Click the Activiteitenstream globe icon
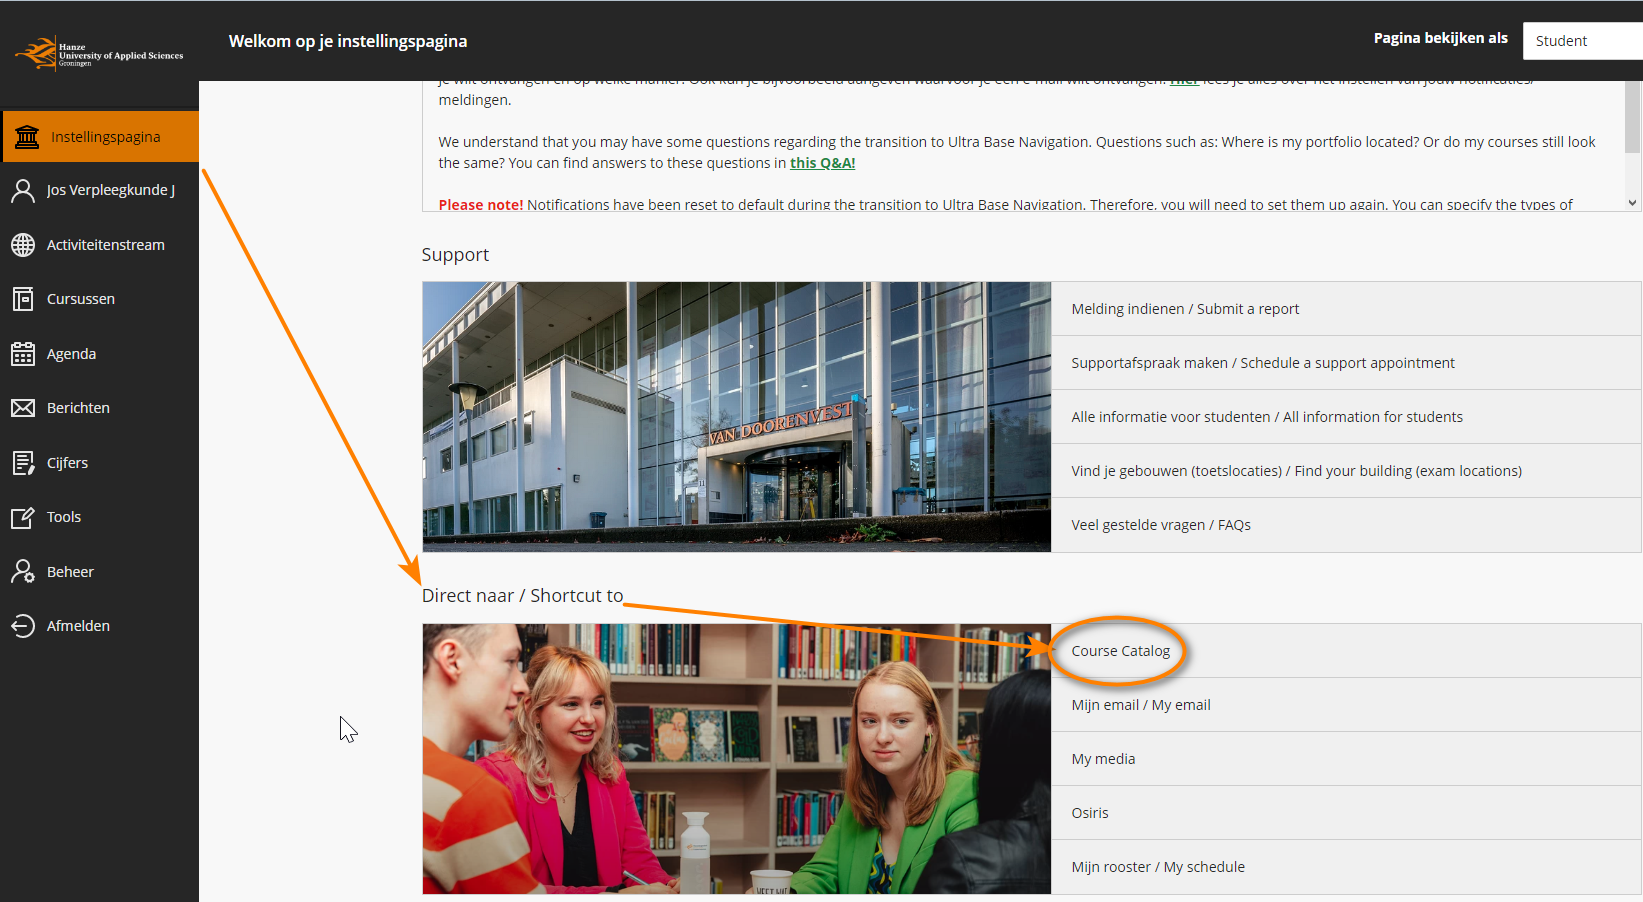The height and width of the screenshot is (902, 1643). [23, 245]
